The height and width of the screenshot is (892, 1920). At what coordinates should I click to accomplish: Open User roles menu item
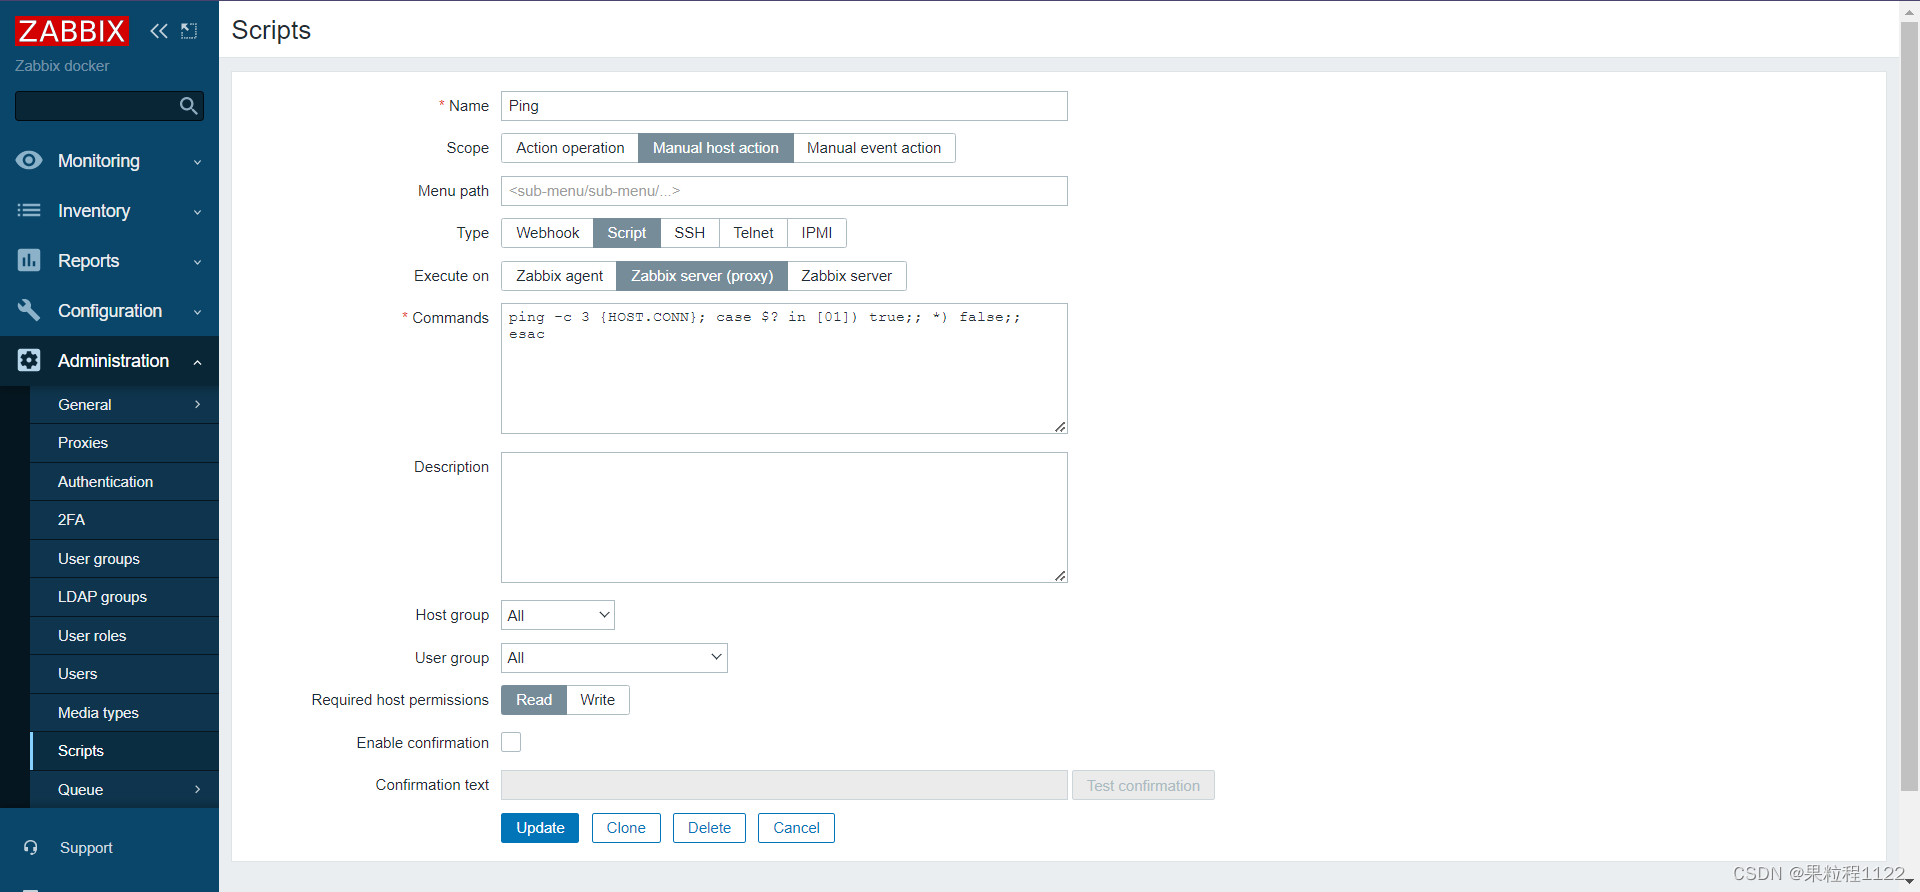(124, 636)
